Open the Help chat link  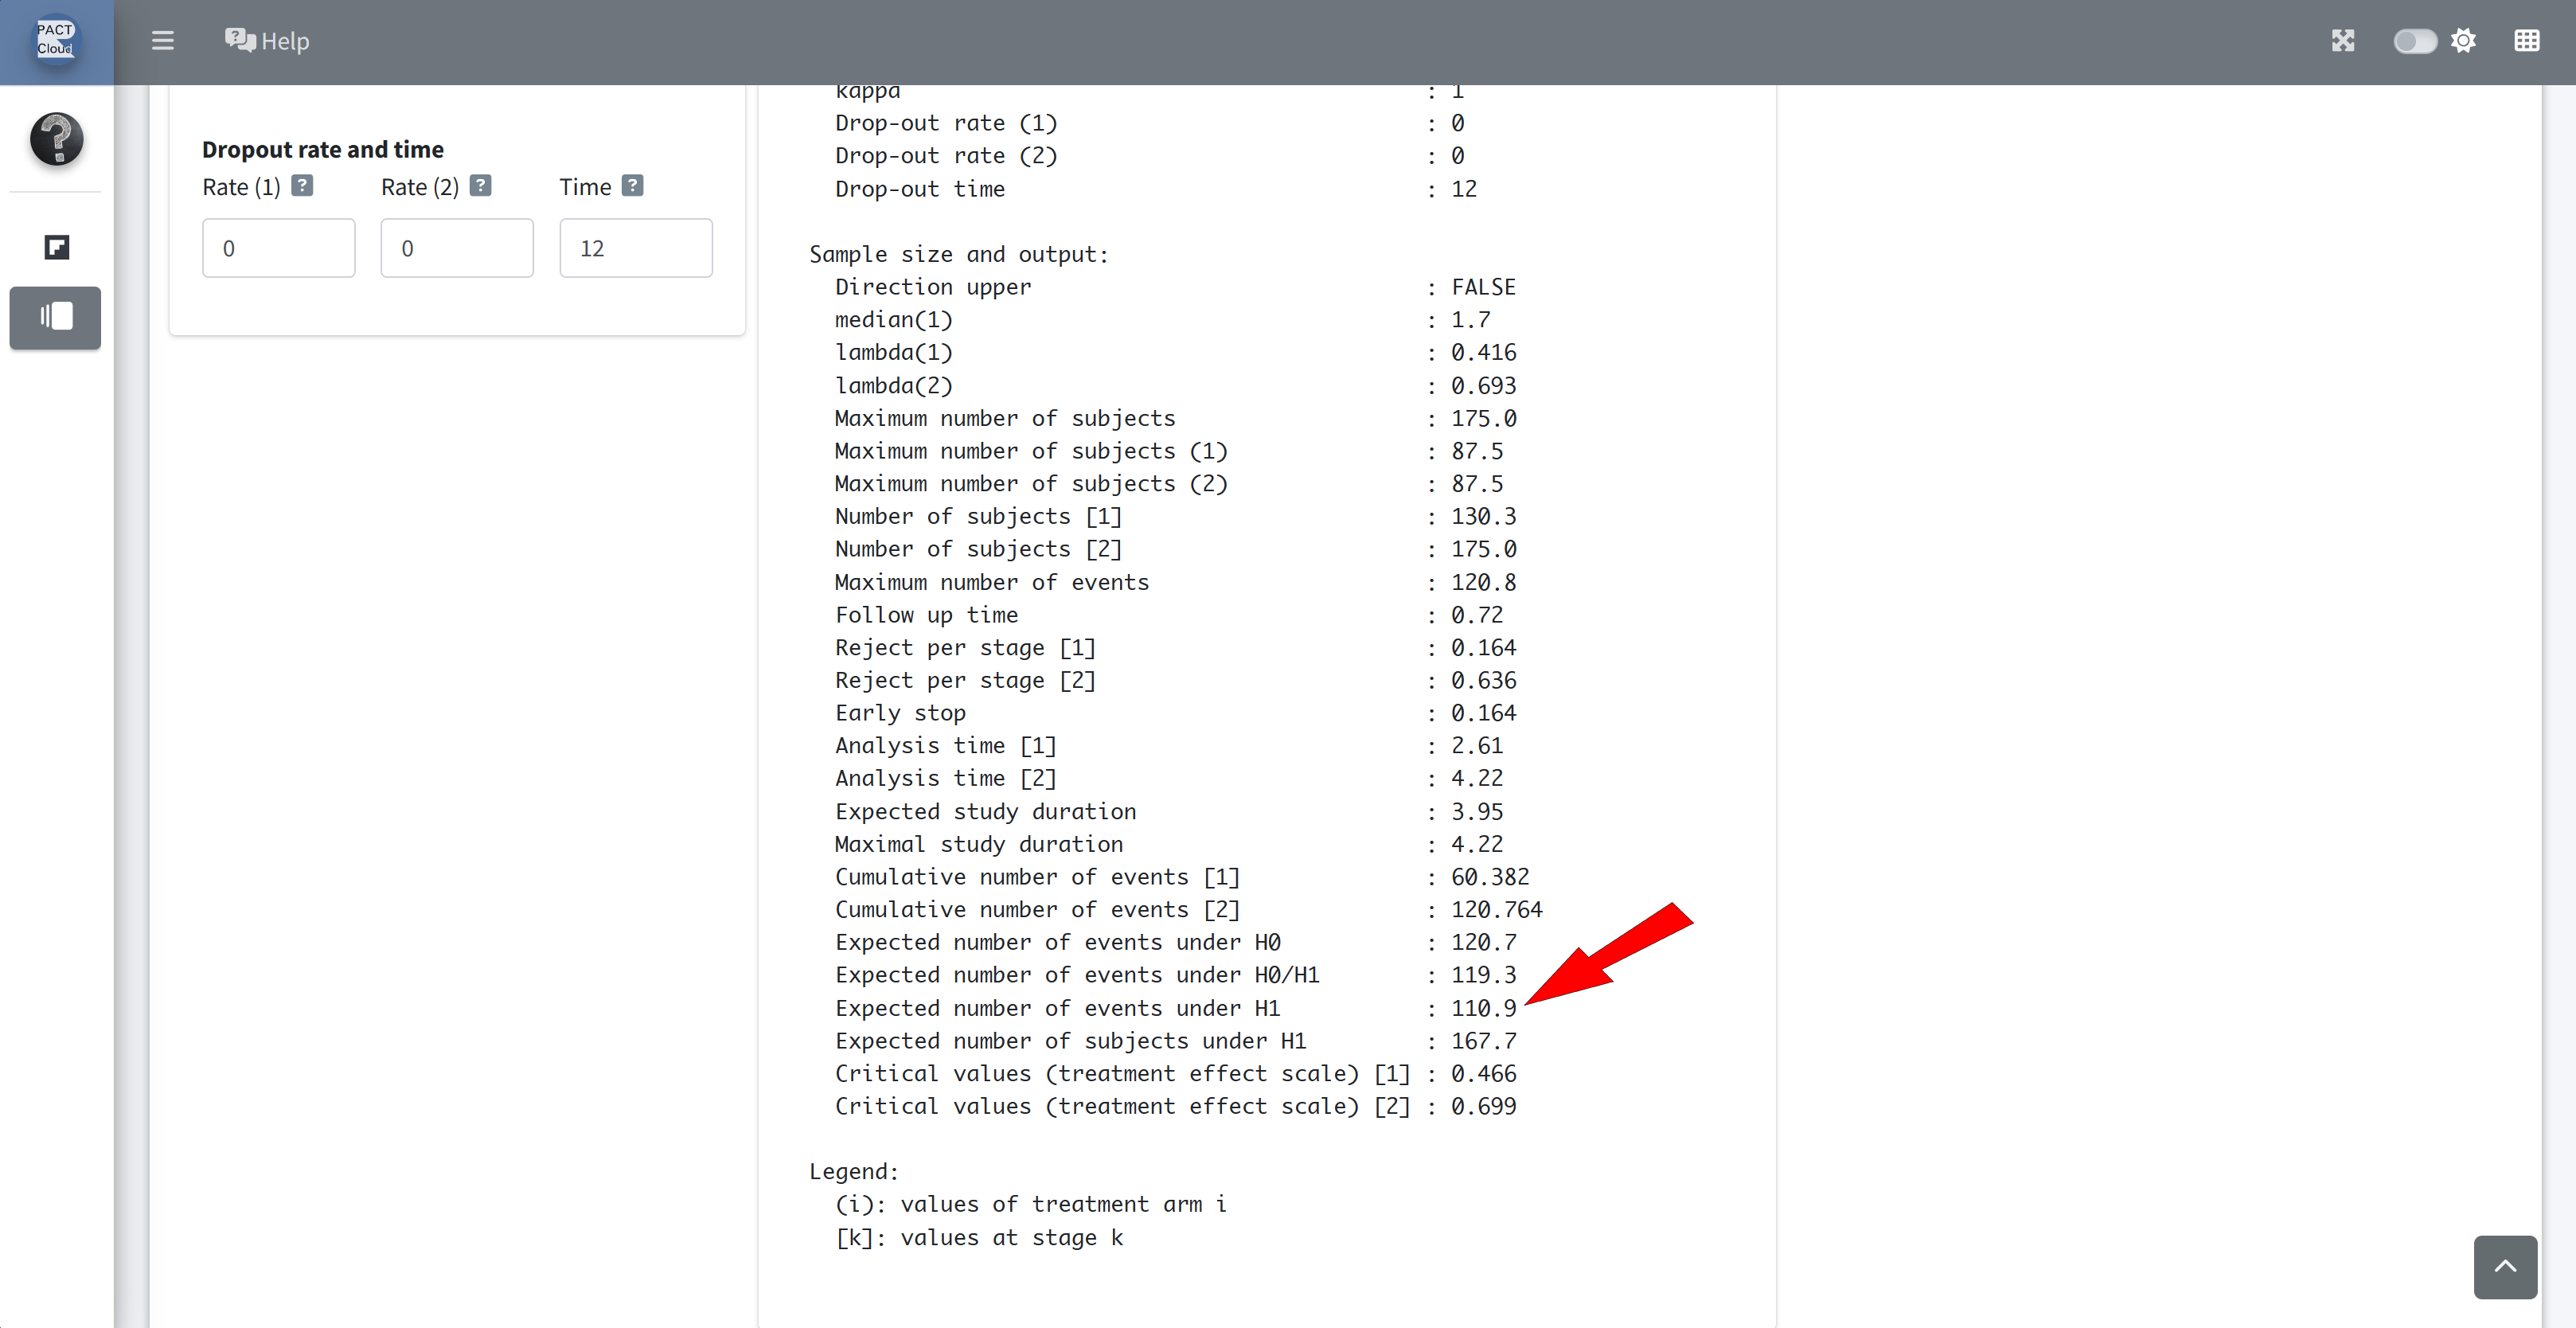267,41
